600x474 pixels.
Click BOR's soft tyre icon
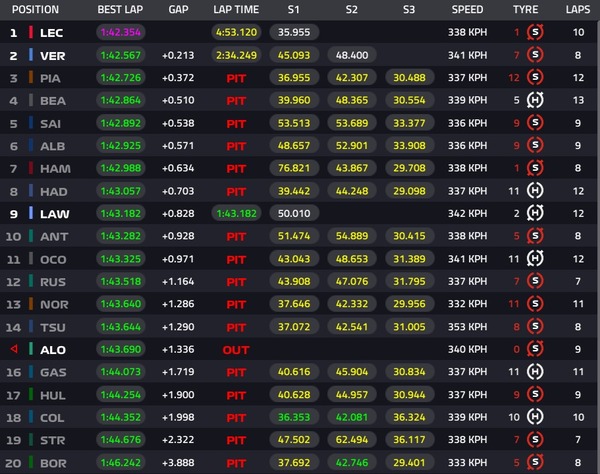coord(535,463)
